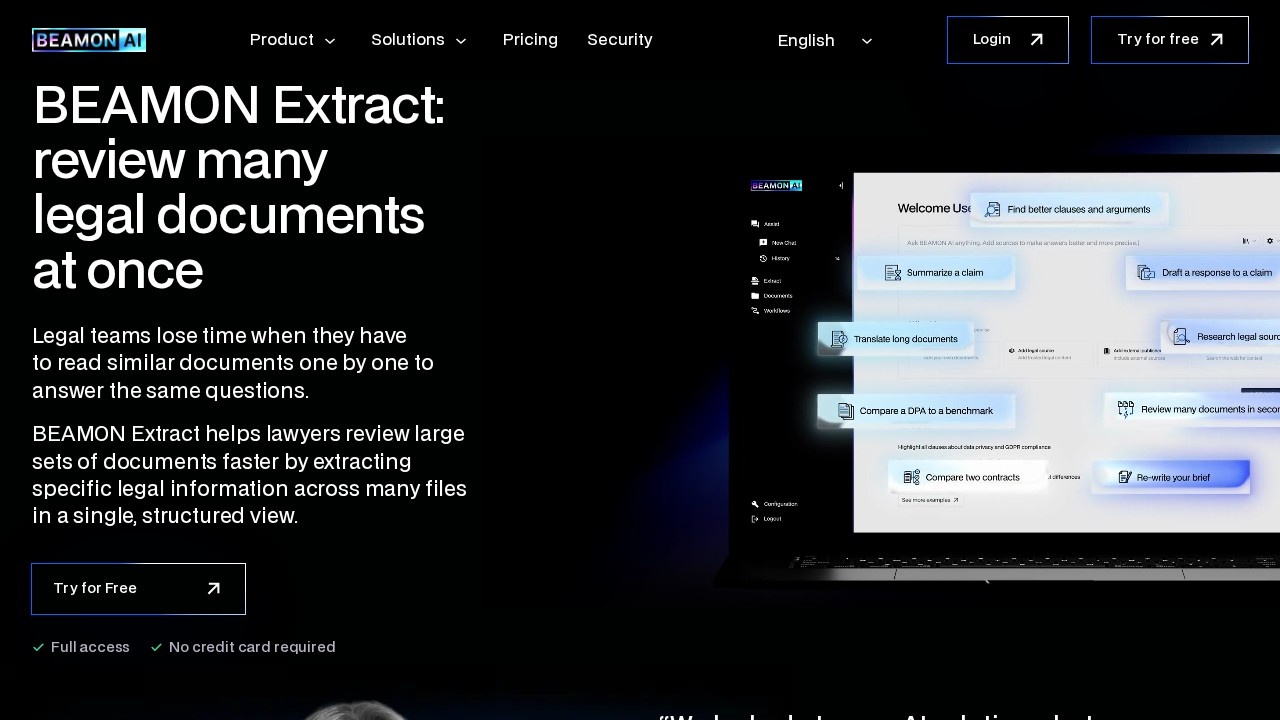The width and height of the screenshot is (1280, 720).
Task: Click the Compare two contracts icon
Action: click(x=912, y=478)
